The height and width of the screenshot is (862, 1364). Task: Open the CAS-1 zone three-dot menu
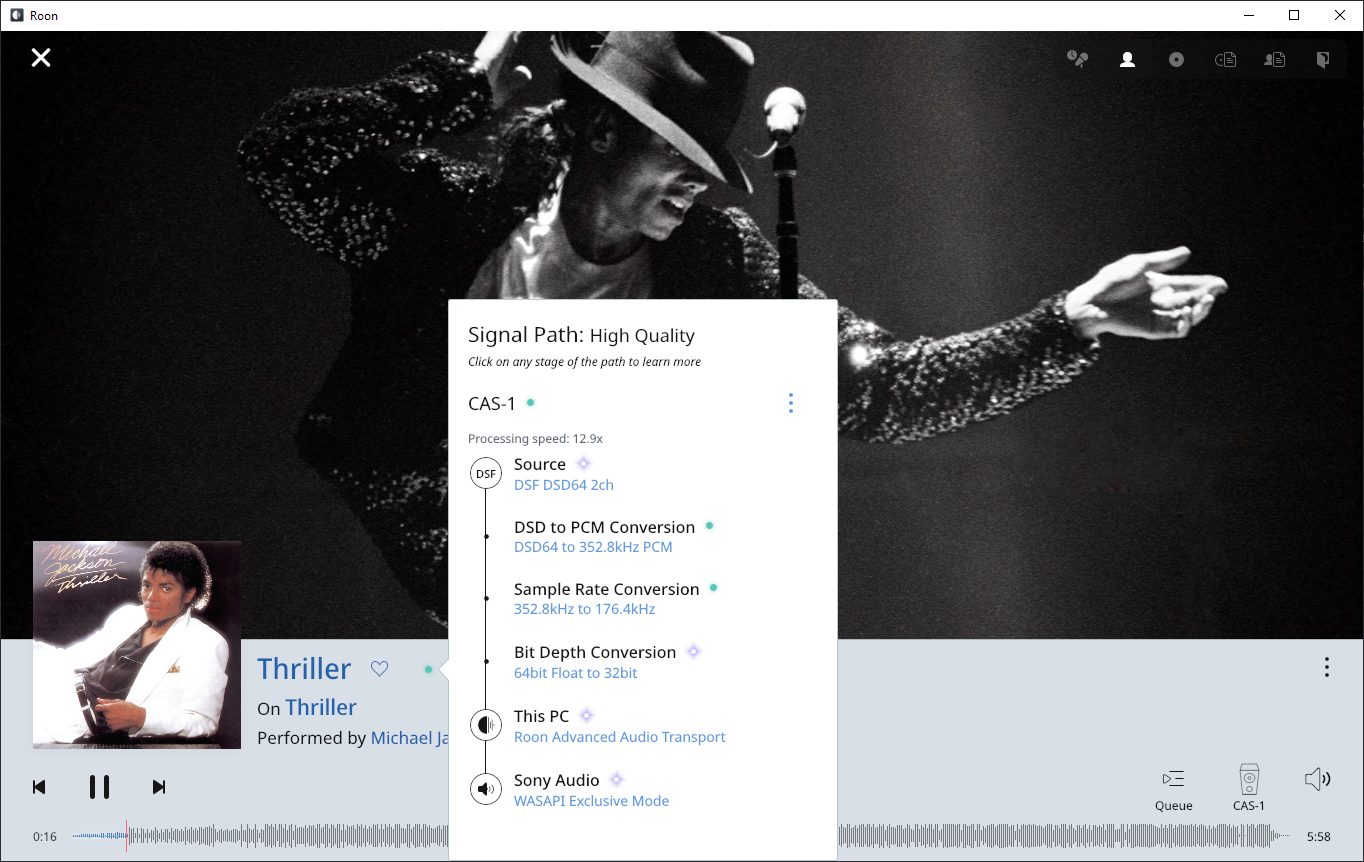pos(790,403)
